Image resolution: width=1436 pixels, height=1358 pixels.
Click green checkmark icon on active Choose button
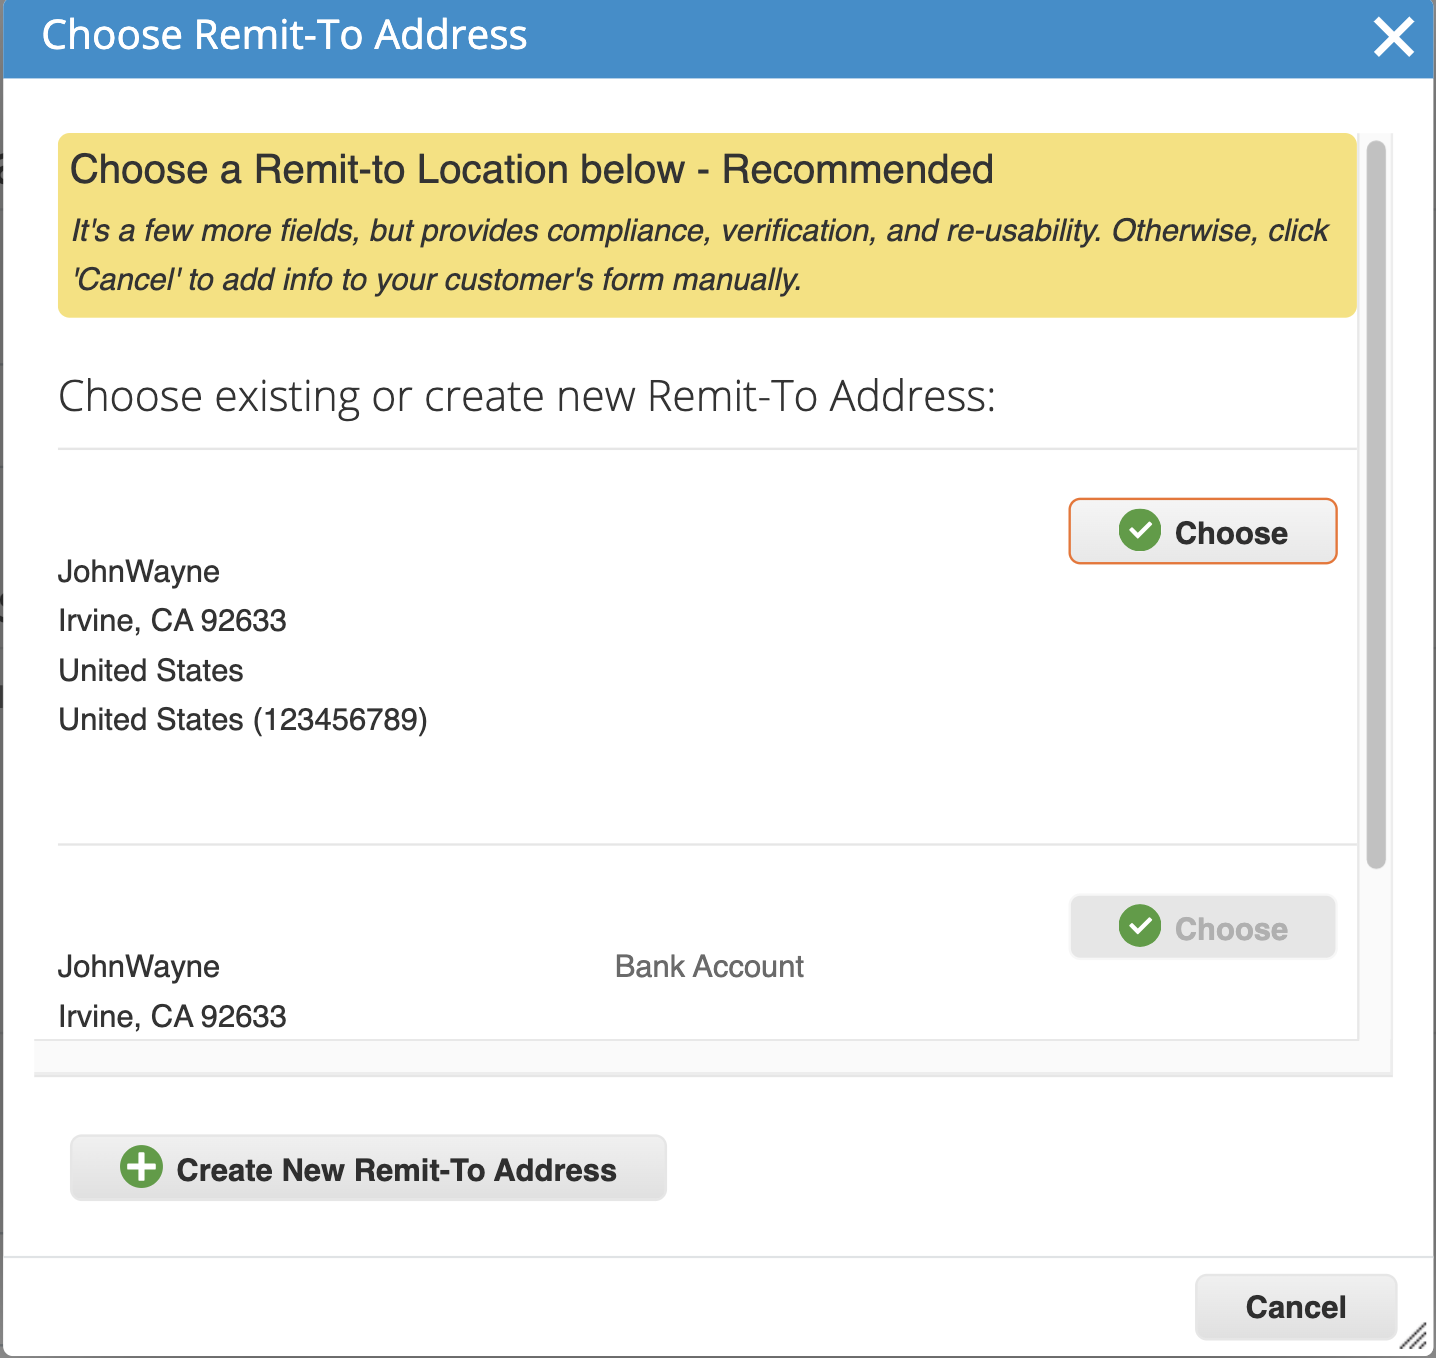pos(1139,531)
